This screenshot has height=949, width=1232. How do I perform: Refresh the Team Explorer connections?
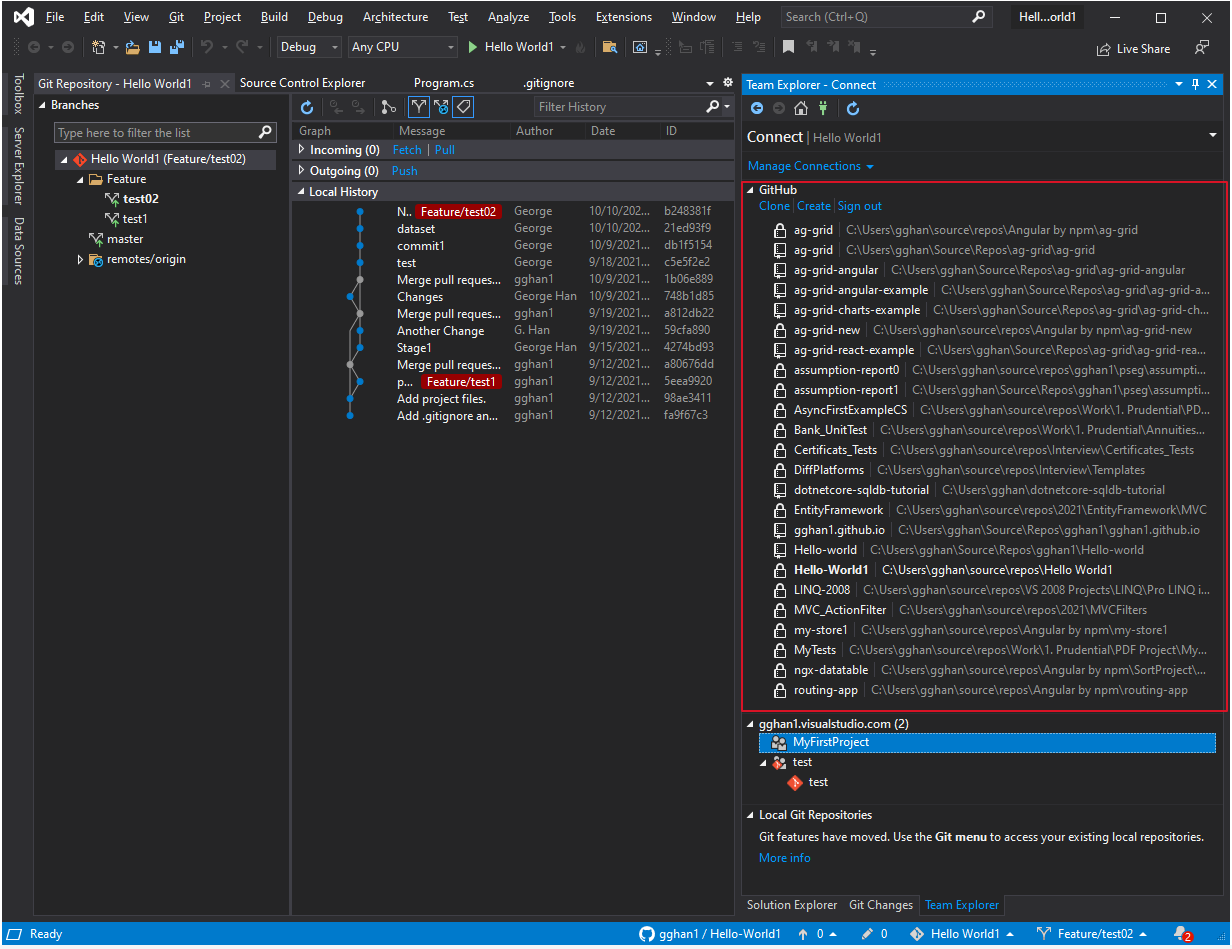(852, 108)
